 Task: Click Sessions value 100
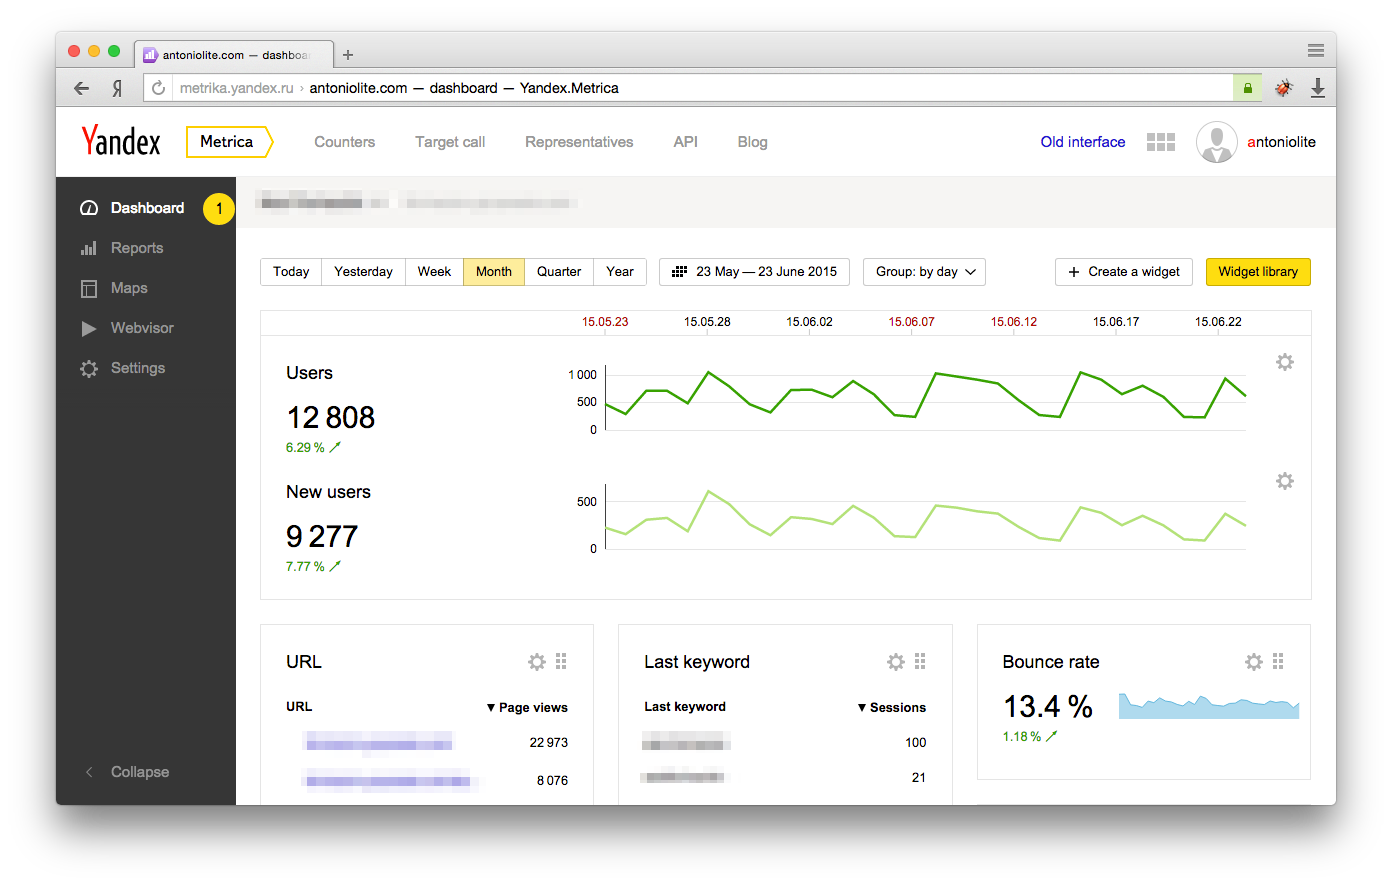[x=916, y=743]
